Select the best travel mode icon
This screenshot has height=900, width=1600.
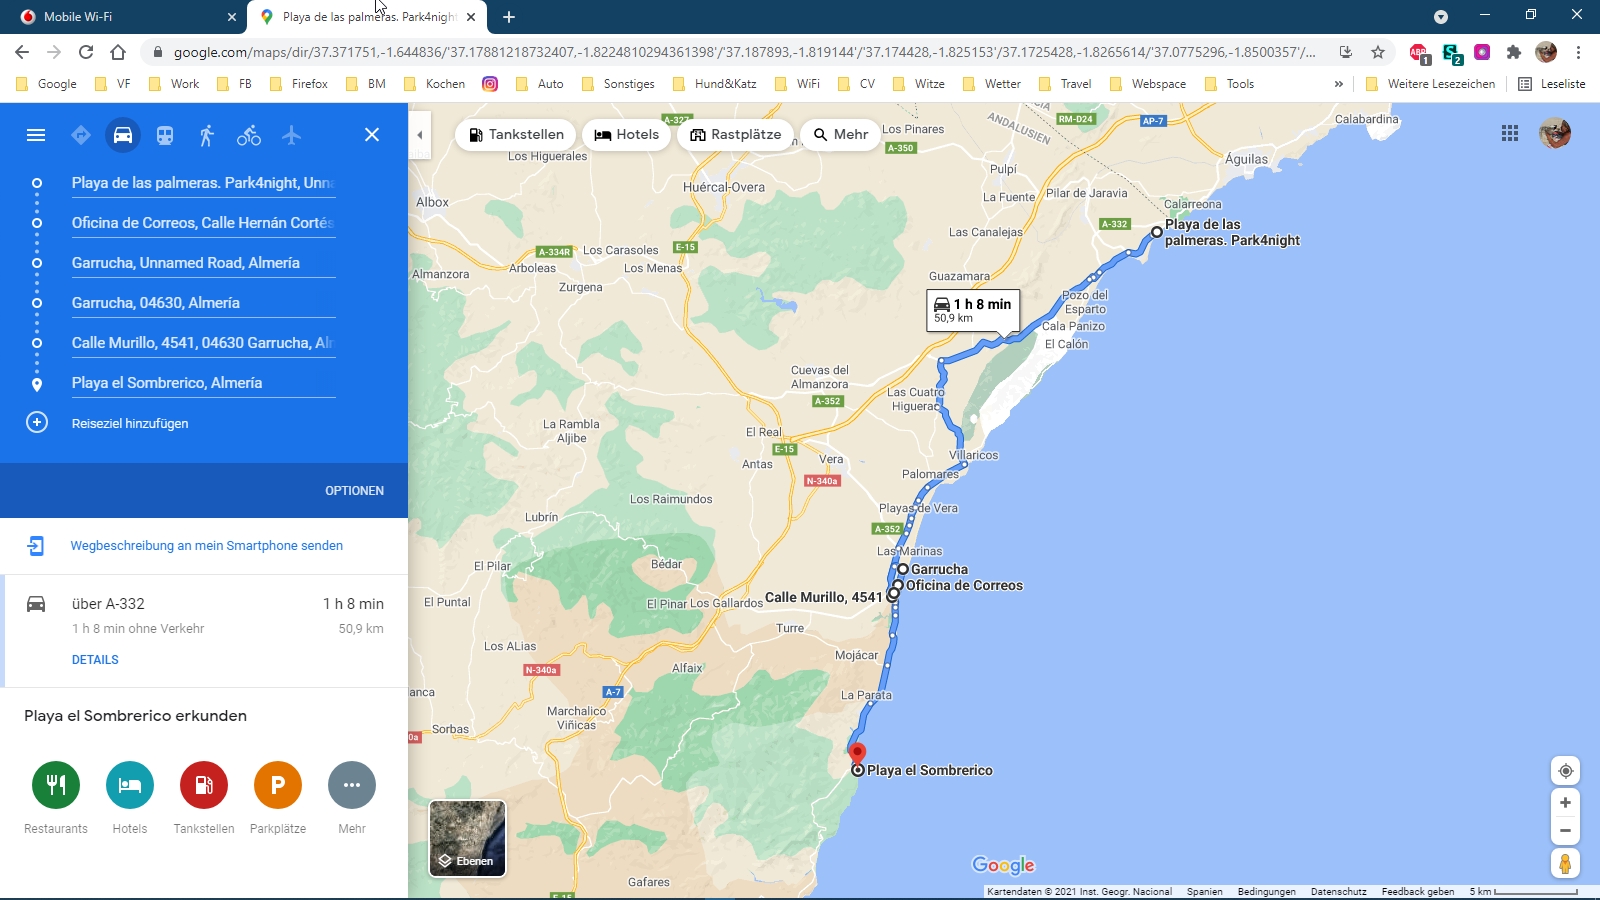(x=81, y=135)
